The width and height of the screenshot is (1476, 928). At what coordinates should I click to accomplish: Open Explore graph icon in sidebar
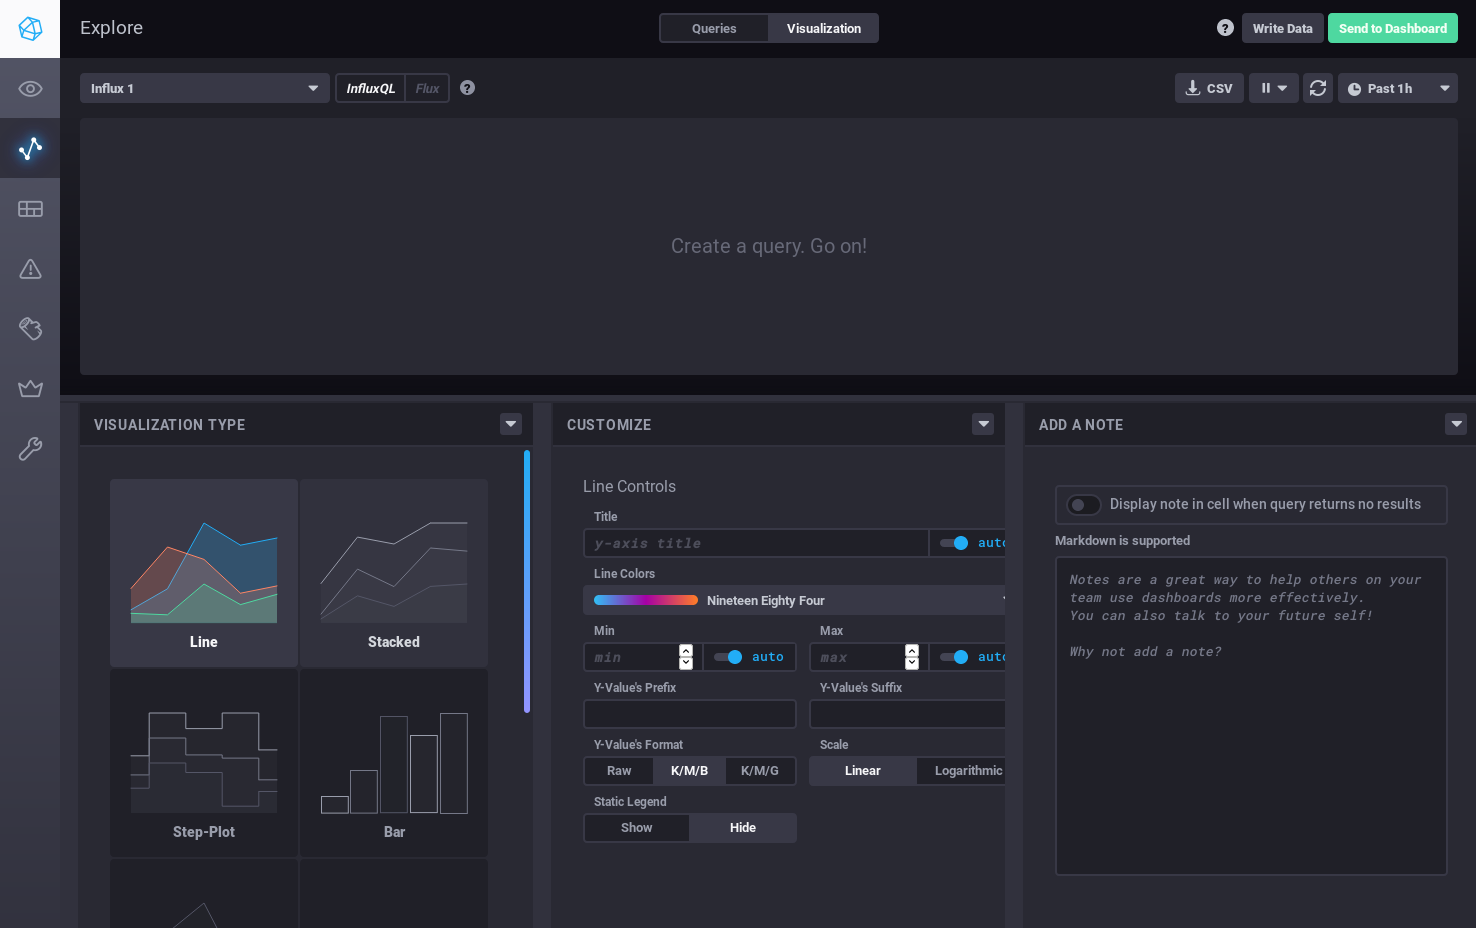[30, 149]
